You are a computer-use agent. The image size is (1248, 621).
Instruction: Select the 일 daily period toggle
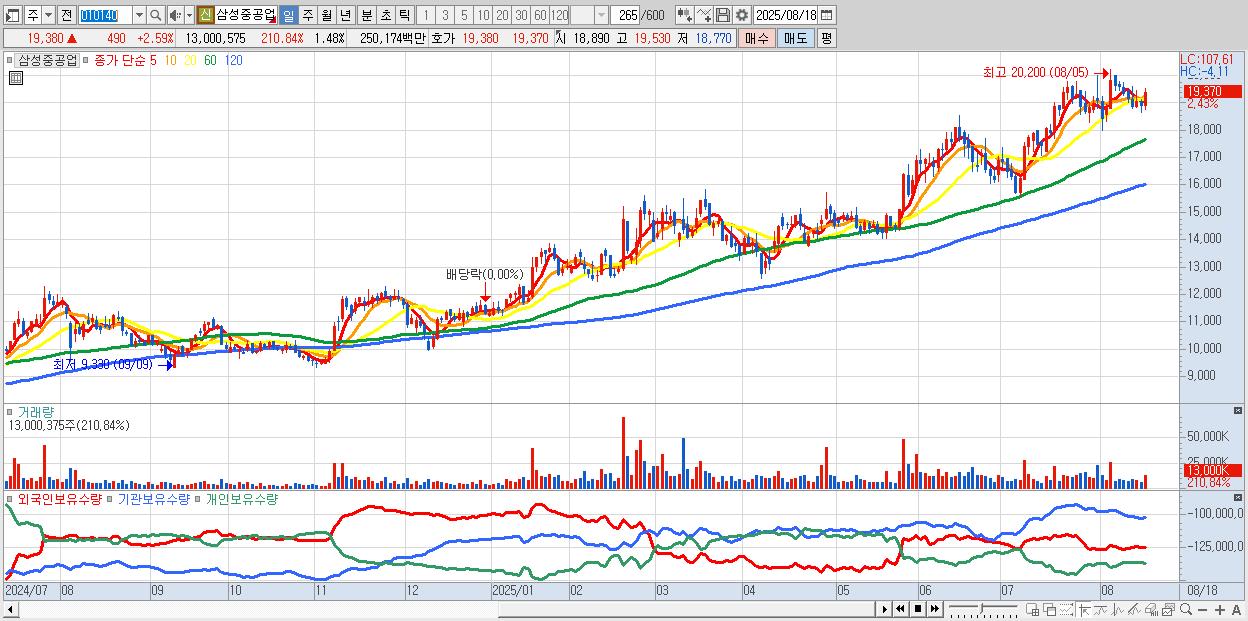288,15
